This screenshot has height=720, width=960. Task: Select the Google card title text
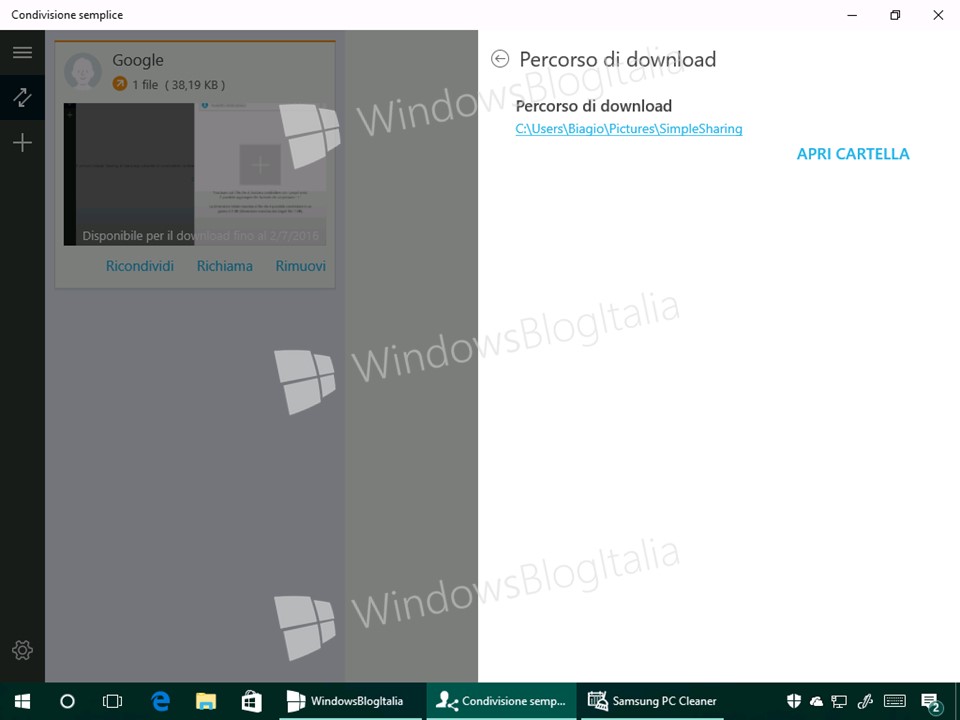point(138,60)
